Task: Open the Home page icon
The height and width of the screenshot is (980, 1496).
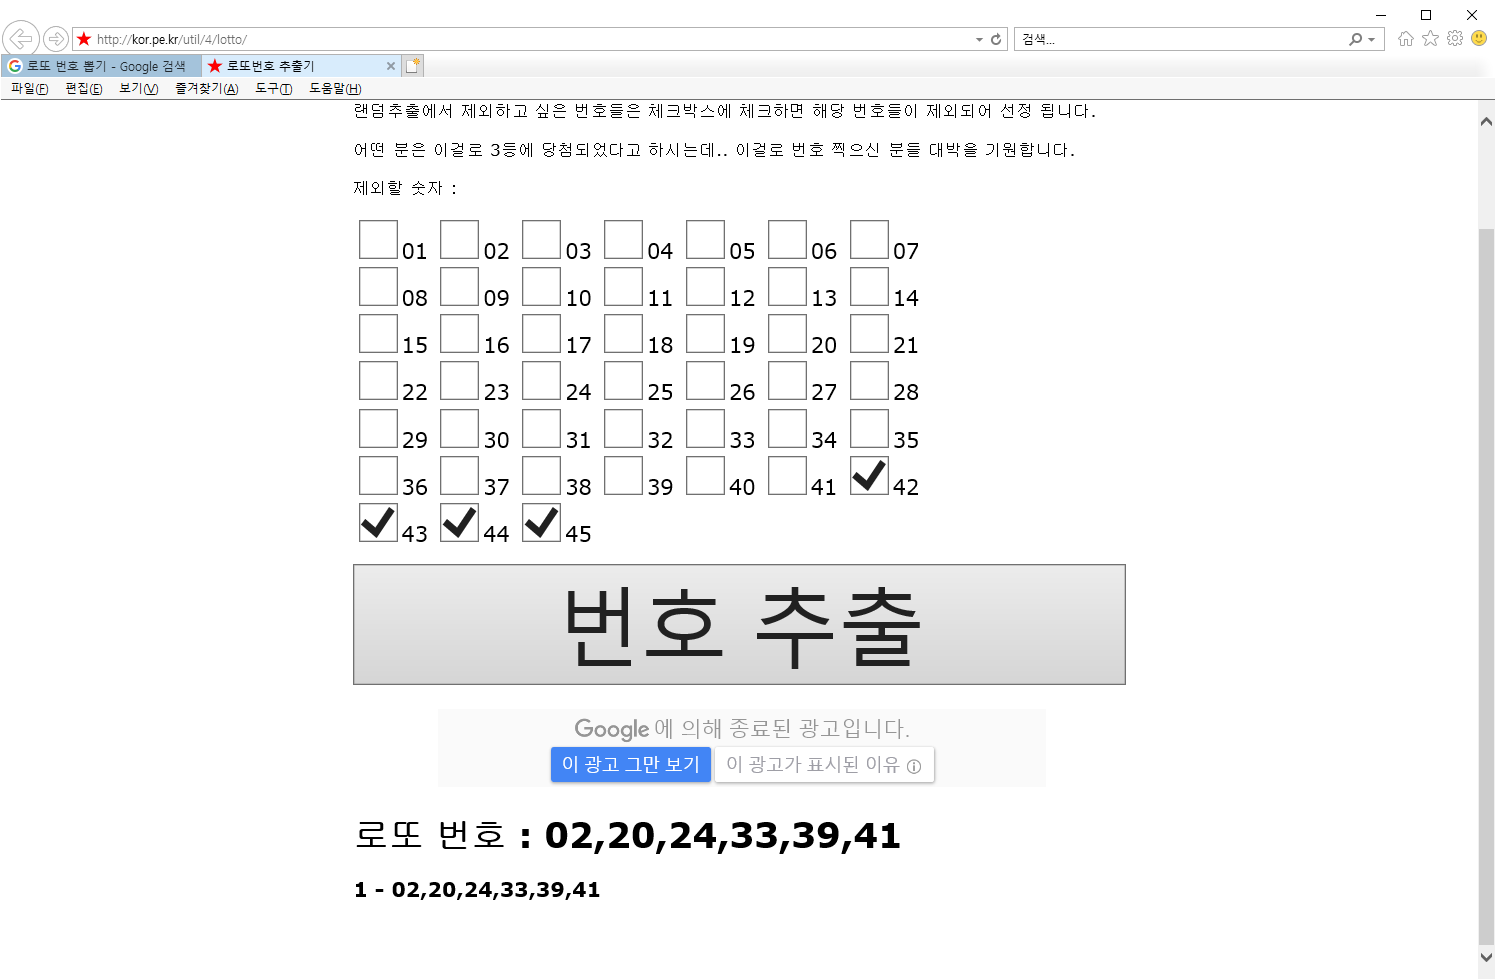Action: [1406, 39]
